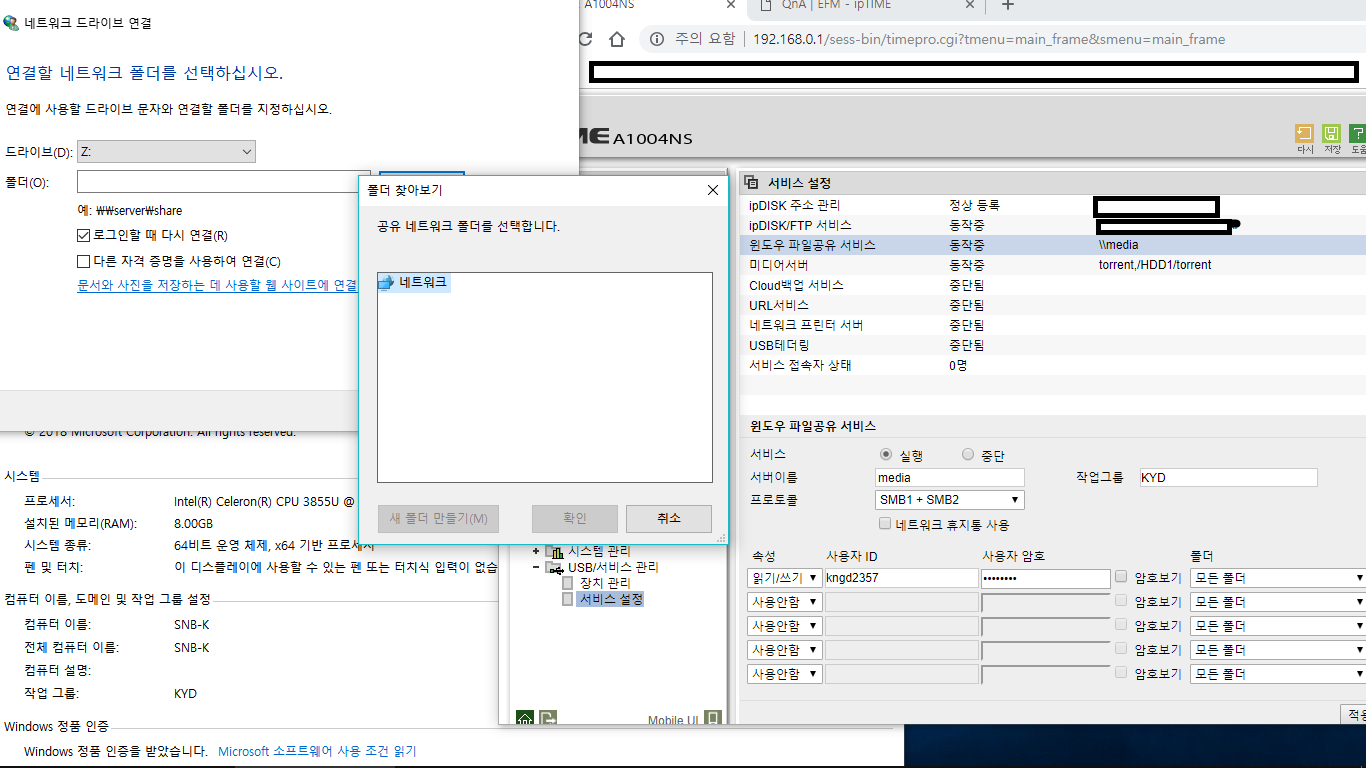Select the USB테더링 row
The image size is (1366, 768).
[1053, 345]
